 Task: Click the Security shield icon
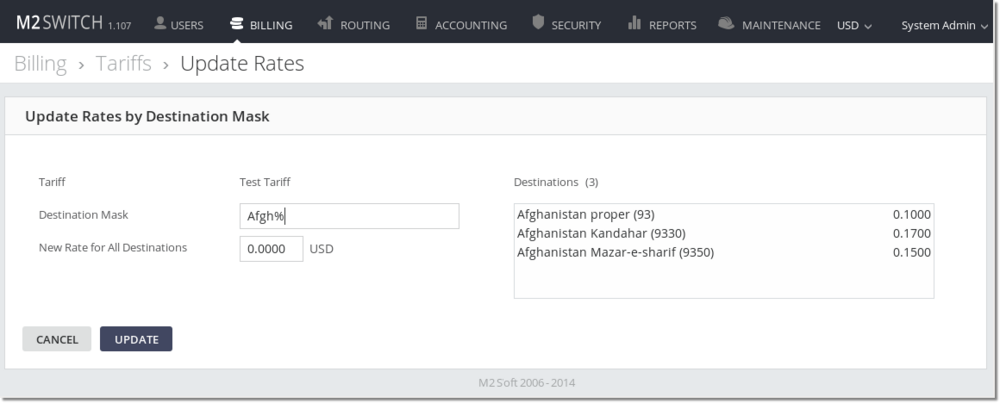tap(538, 23)
